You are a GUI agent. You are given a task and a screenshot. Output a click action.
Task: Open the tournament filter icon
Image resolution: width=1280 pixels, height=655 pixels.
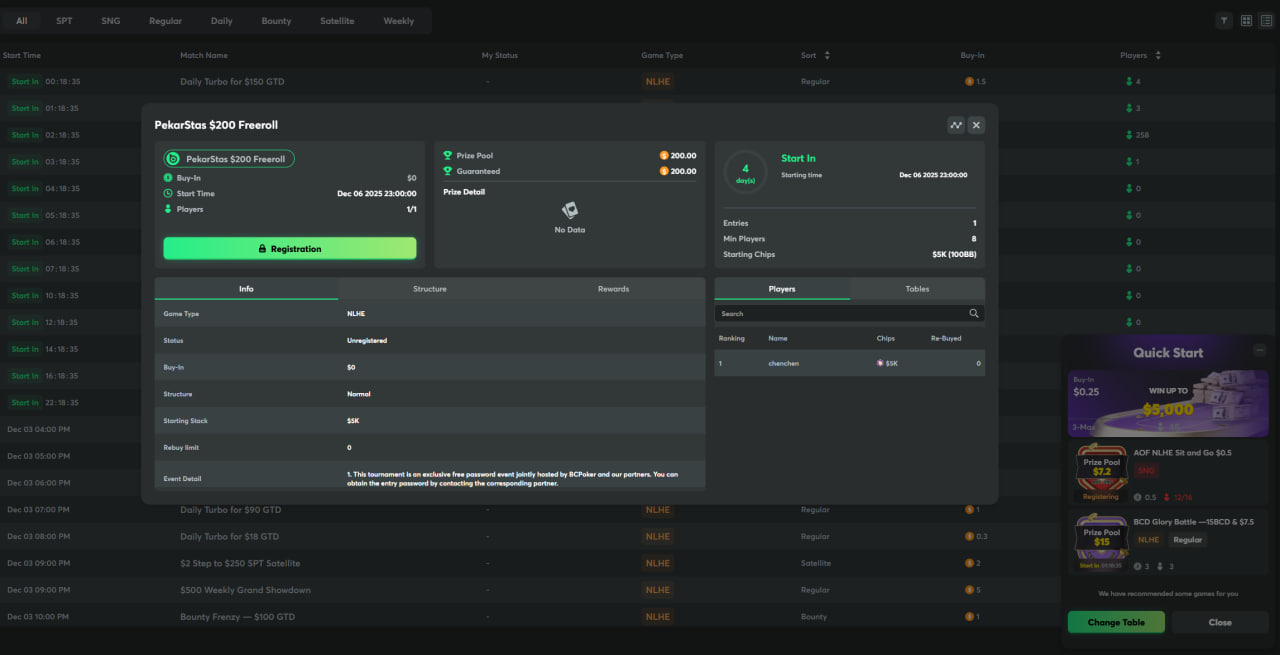(x=1224, y=20)
